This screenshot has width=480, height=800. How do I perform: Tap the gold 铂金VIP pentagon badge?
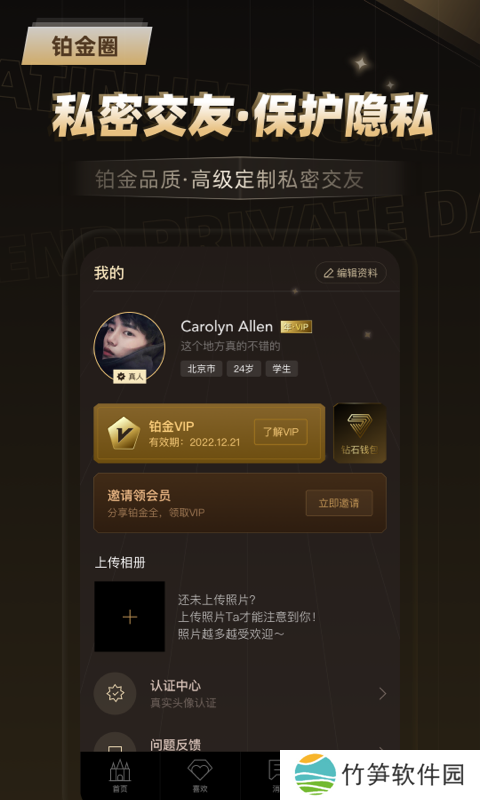click(x=124, y=433)
